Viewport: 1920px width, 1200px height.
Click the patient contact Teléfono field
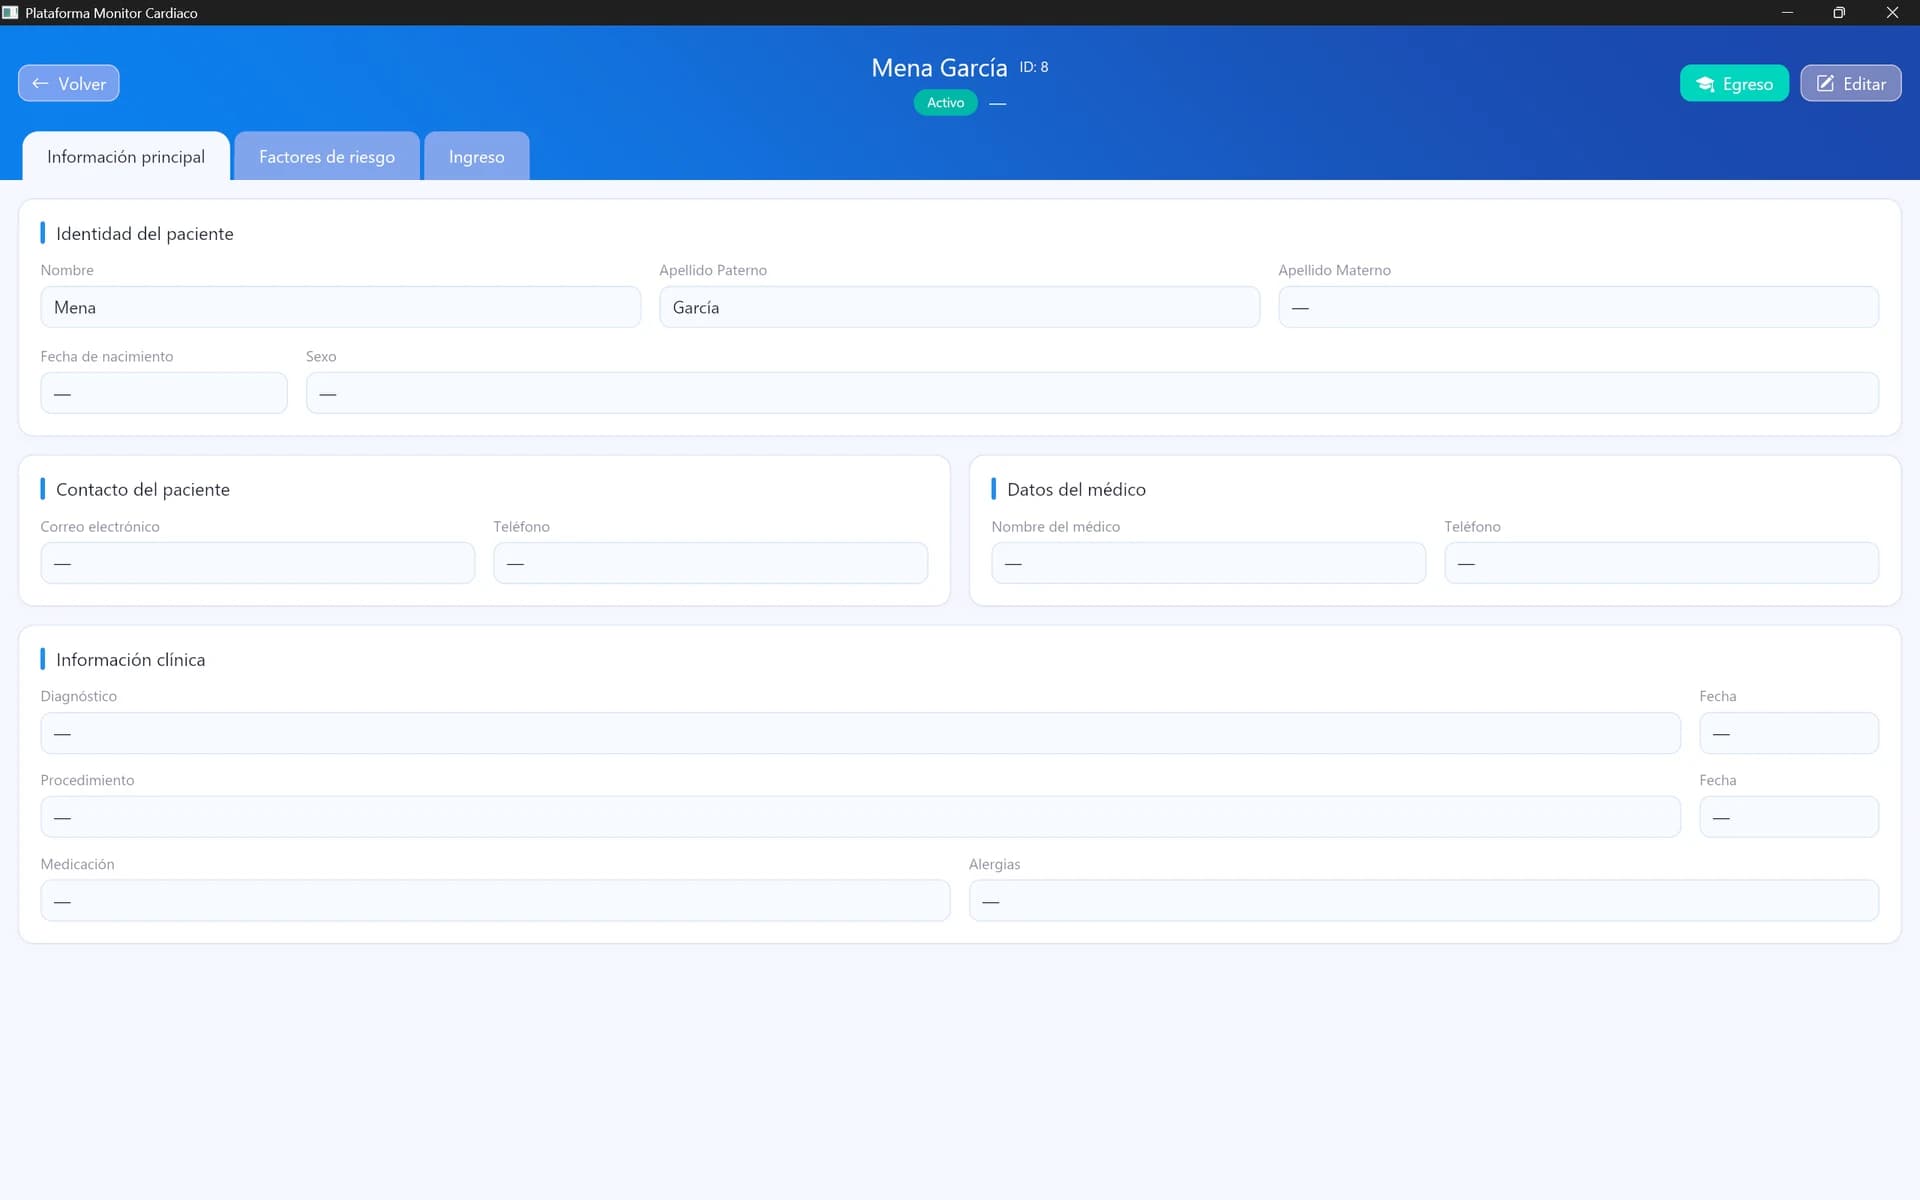(710, 563)
